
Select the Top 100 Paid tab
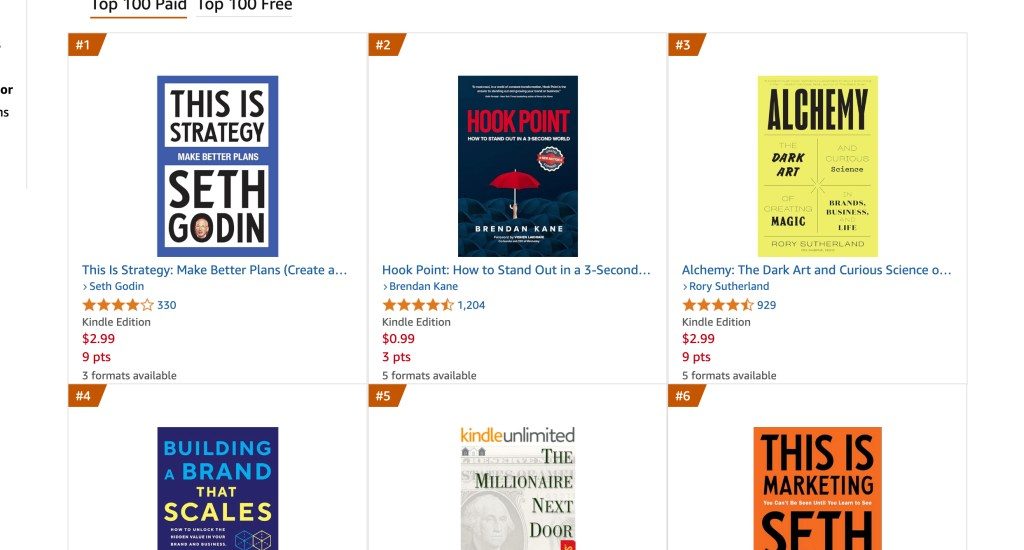point(138,6)
